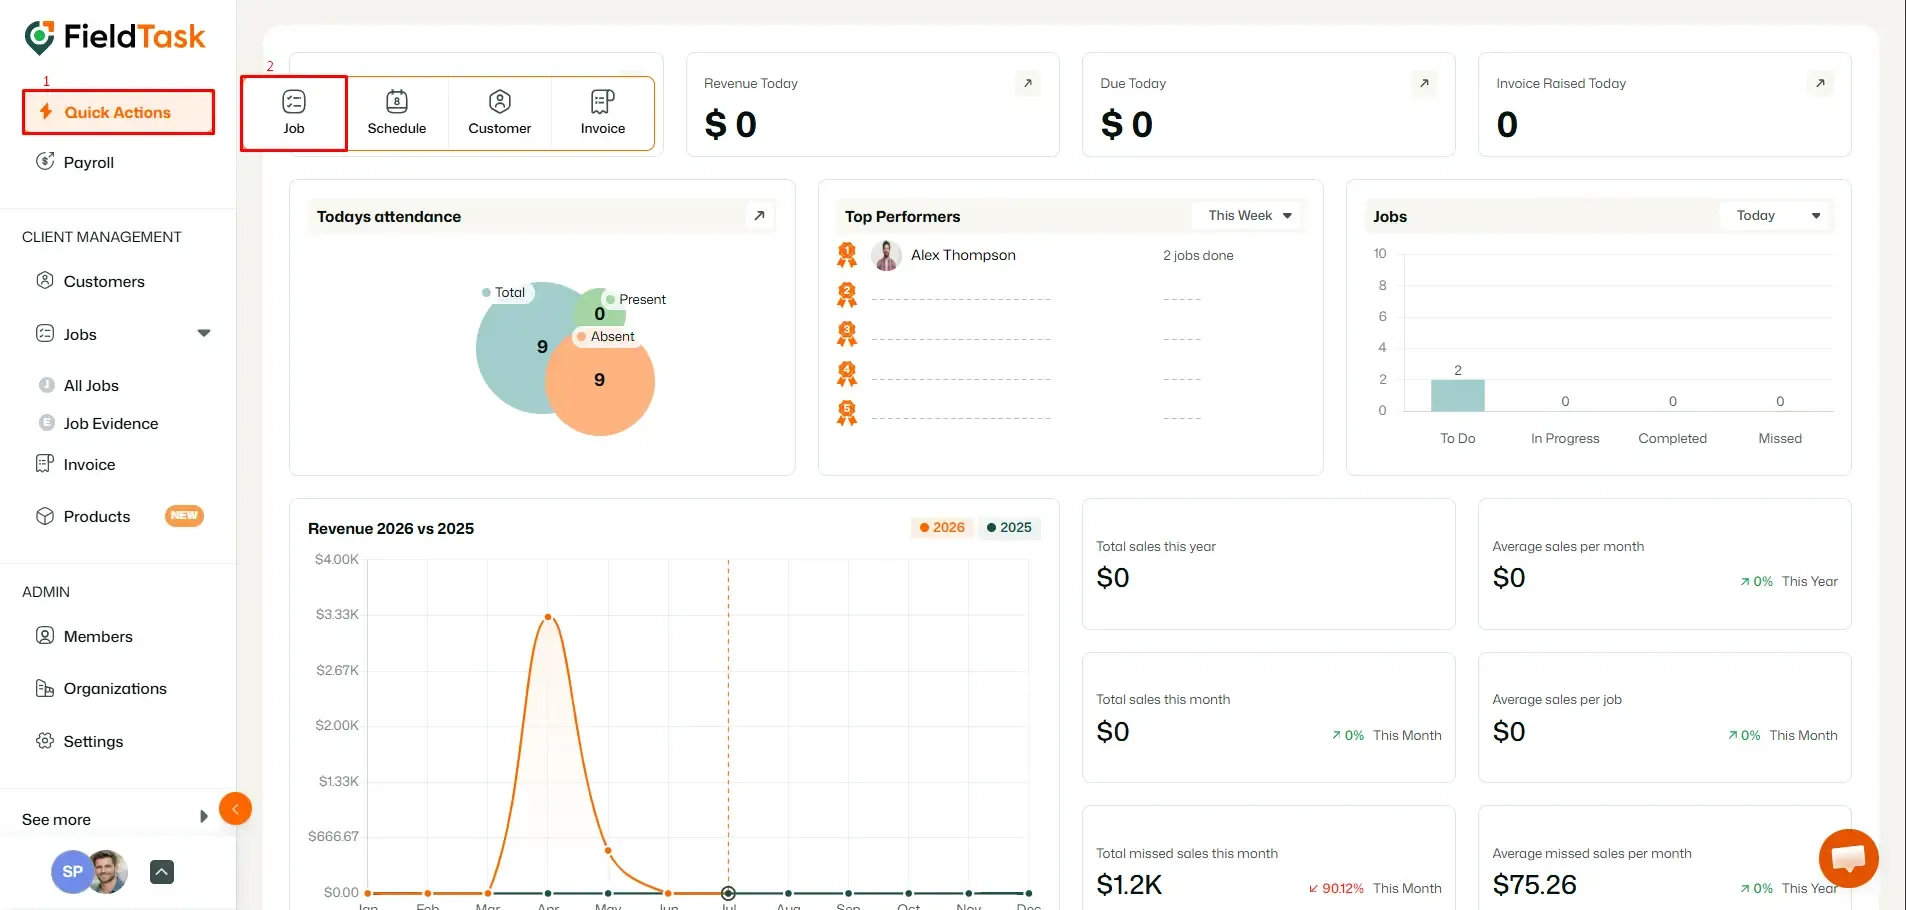Collapse the Jobs sidebar section arrow

pos(204,333)
